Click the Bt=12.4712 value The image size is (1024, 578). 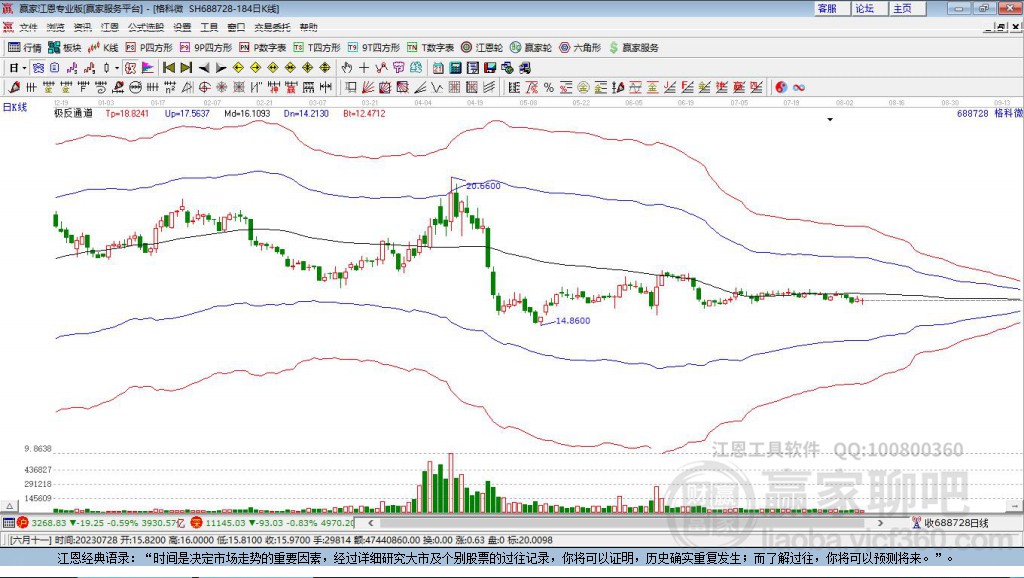pos(364,113)
